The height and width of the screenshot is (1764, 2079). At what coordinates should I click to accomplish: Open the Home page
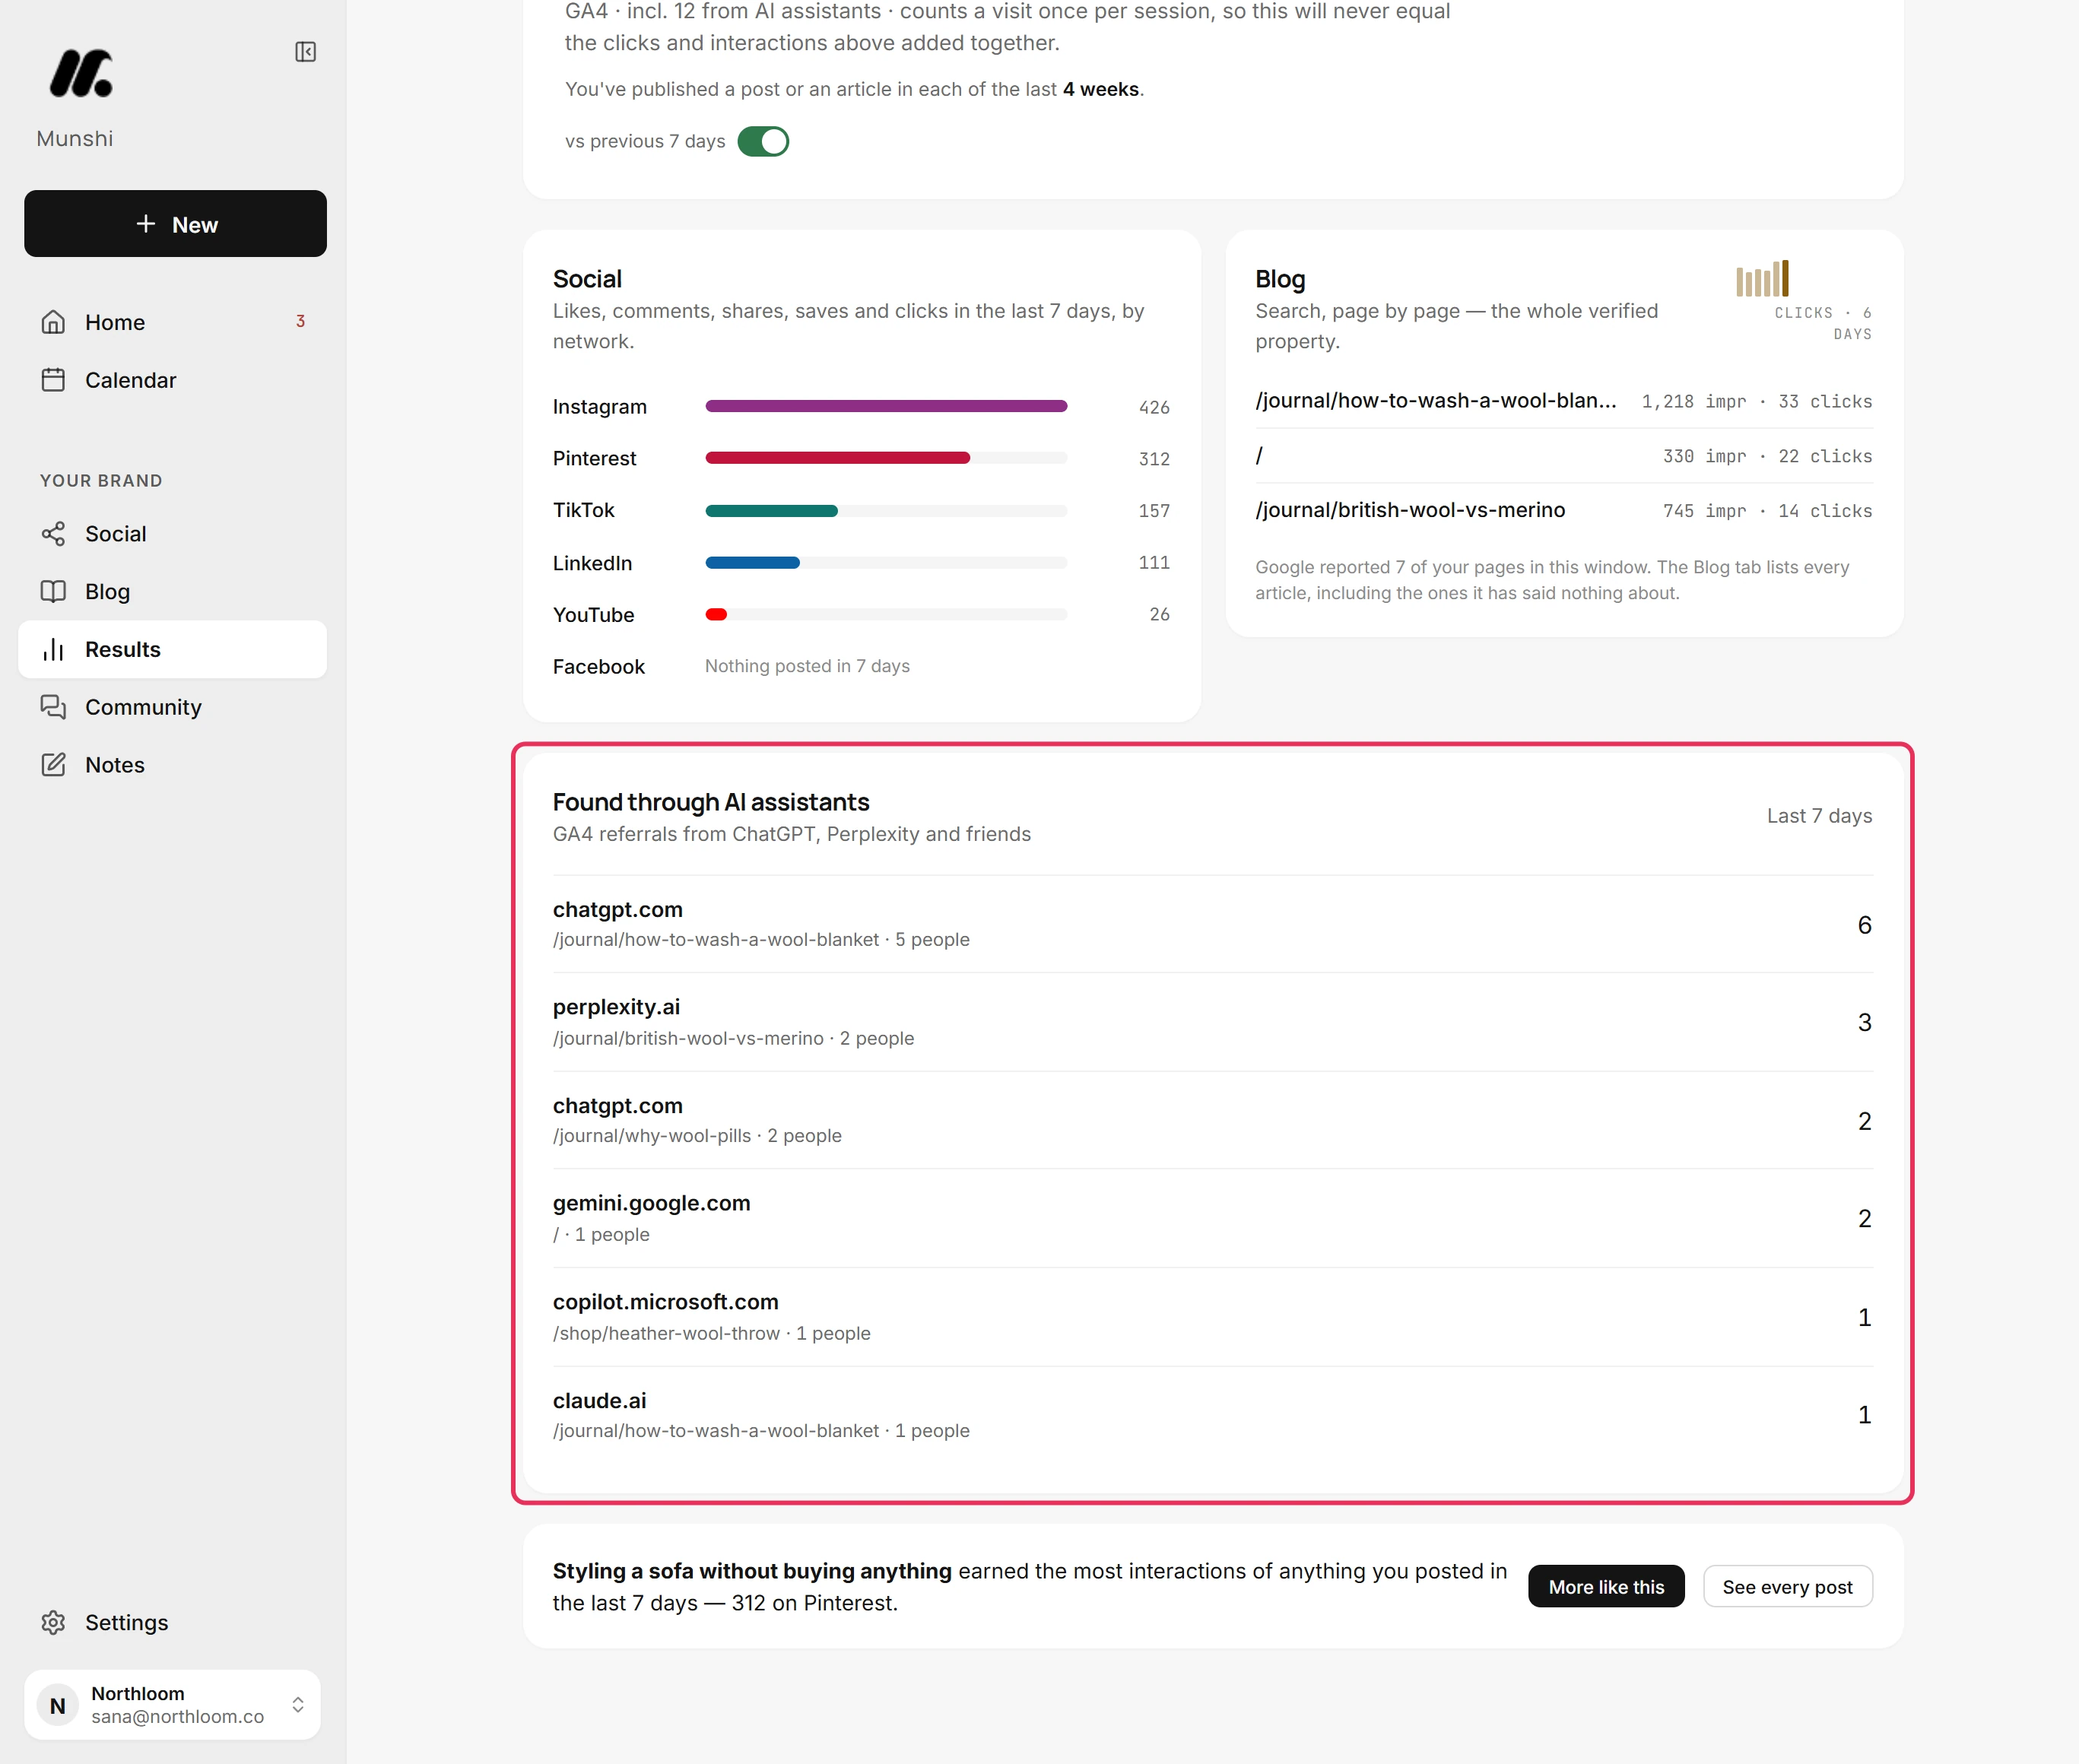[173, 322]
